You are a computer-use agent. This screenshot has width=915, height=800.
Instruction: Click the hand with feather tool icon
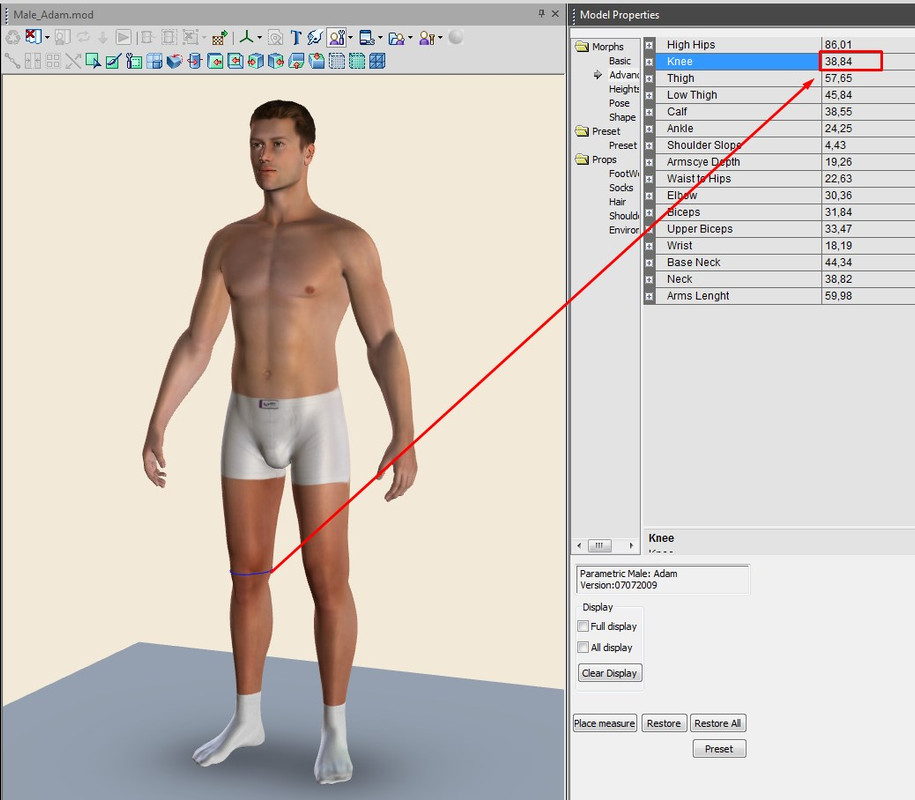[x=315, y=37]
